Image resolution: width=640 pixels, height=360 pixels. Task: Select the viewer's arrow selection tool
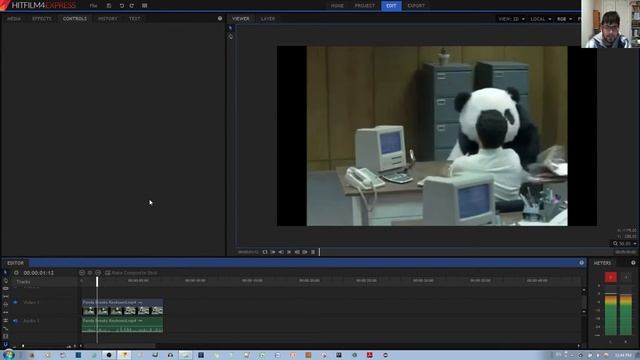[x=231, y=28]
